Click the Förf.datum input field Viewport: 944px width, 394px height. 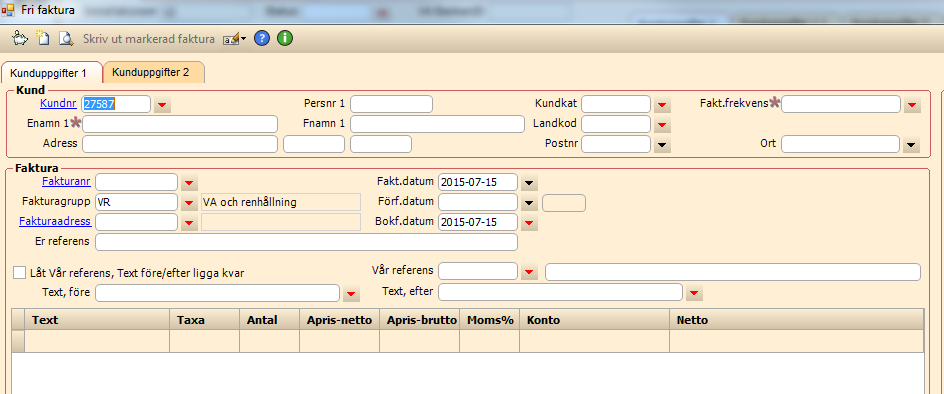point(478,202)
